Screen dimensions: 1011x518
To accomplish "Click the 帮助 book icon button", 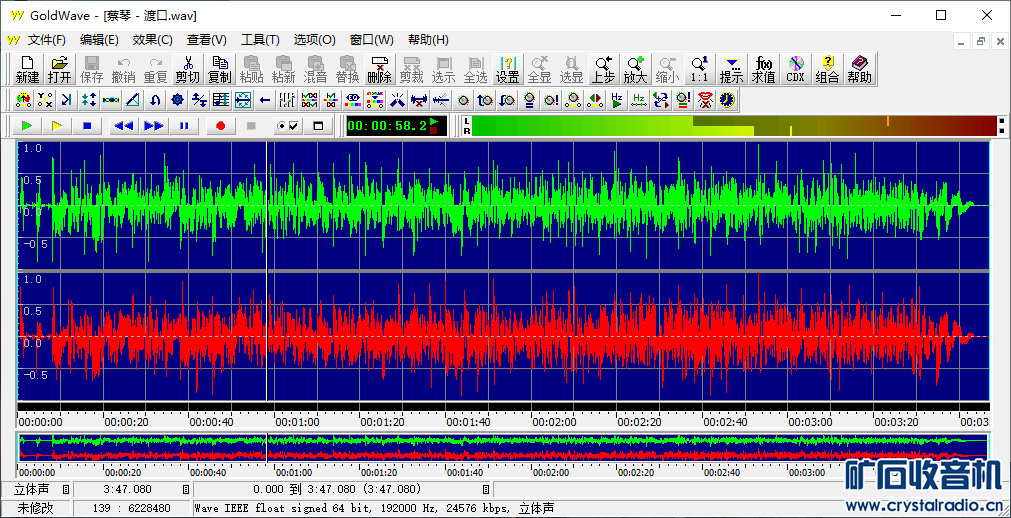I will click(x=859, y=70).
